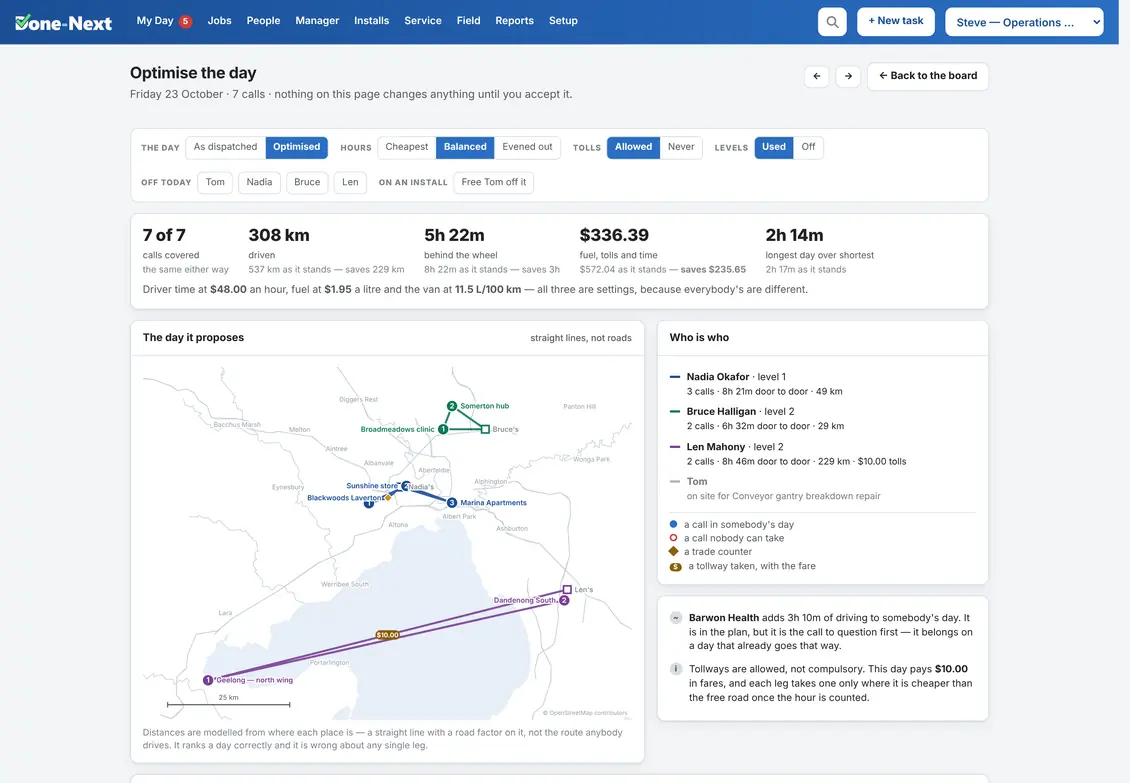Screen dimensions: 1130x783
Task: Open the Steve — Operations user dropdown
Action: [1024, 22]
